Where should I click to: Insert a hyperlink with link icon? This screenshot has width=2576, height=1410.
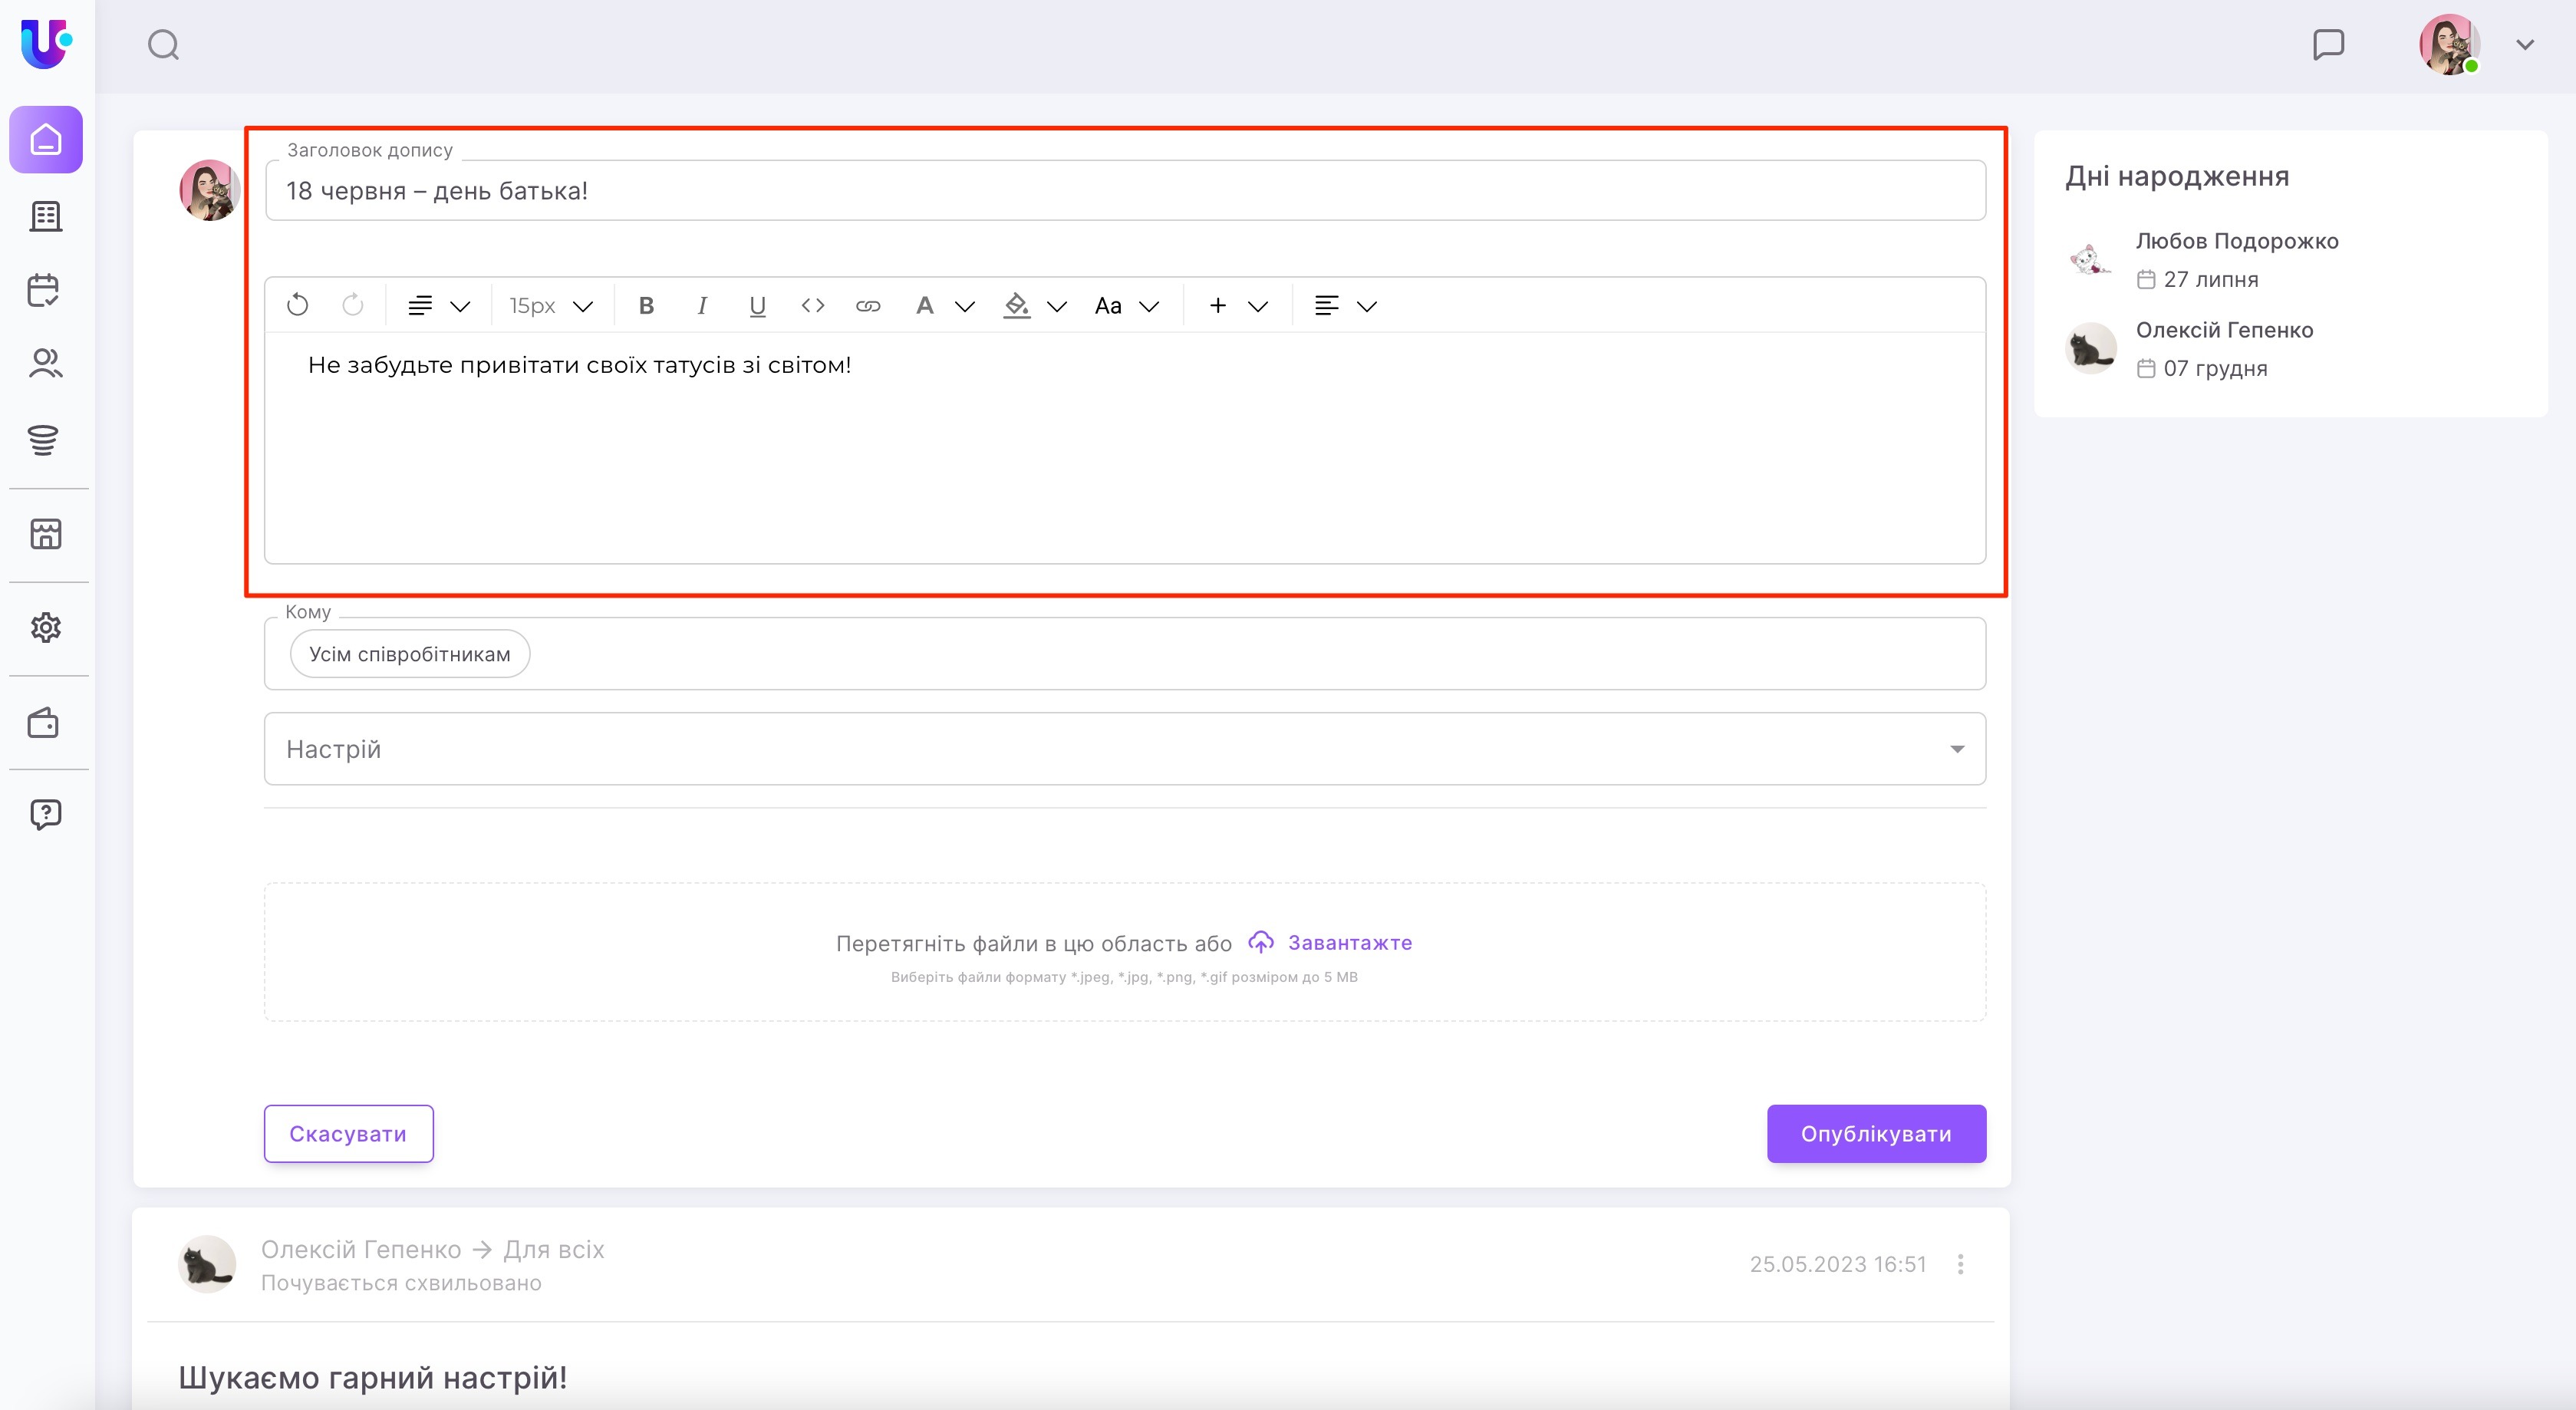click(x=868, y=305)
